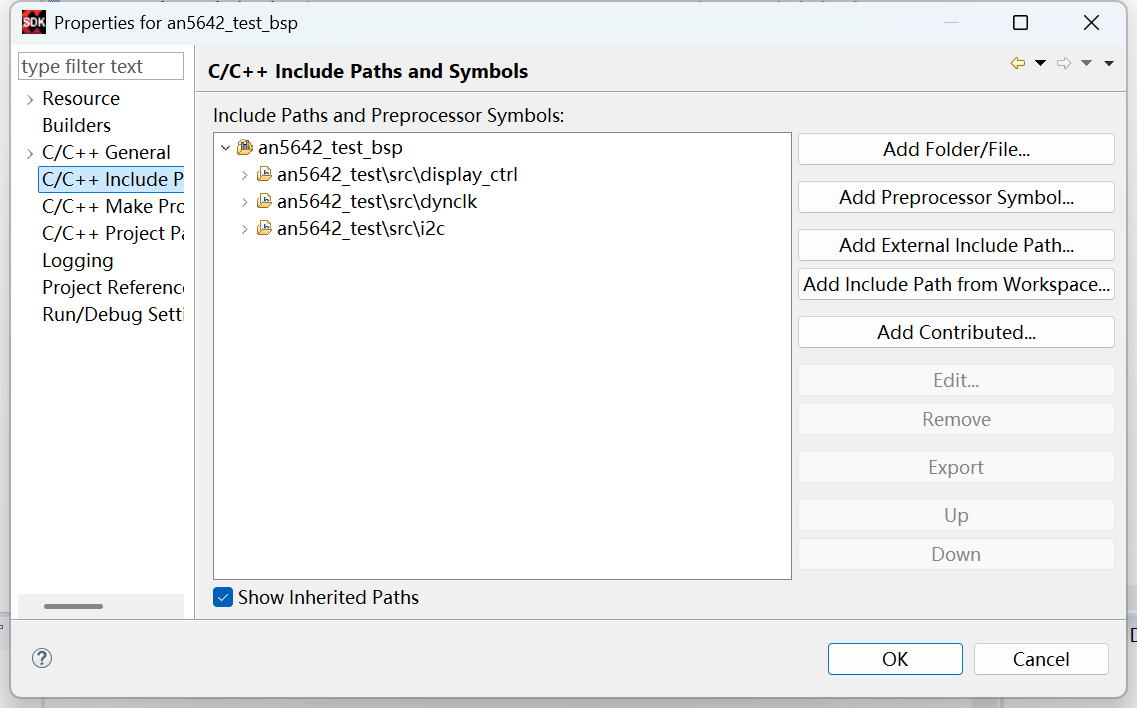This screenshot has height=708, width=1137.
Task: Click the dynclk include folder icon
Action: click(x=264, y=202)
